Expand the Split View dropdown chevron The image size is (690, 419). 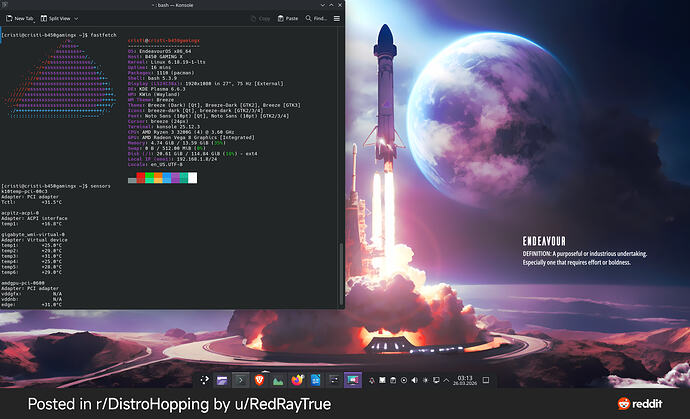pos(76,18)
